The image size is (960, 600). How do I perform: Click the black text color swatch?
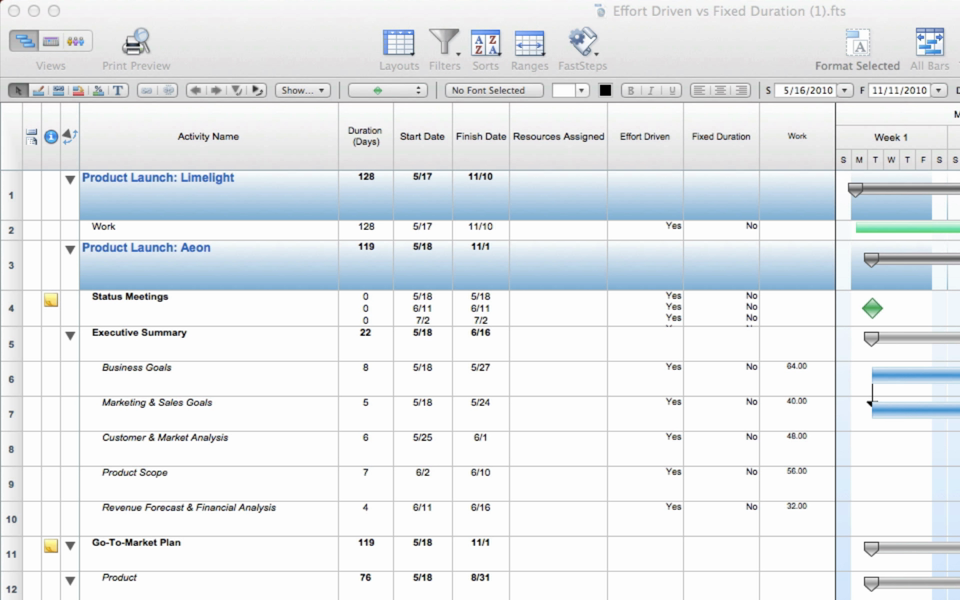coord(605,91)
